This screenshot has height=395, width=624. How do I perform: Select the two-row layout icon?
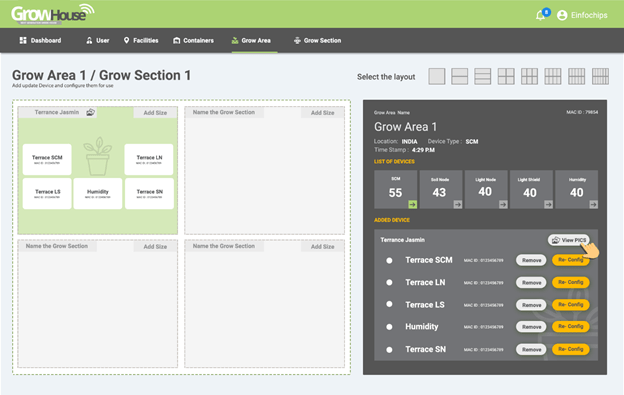[459, 76]
